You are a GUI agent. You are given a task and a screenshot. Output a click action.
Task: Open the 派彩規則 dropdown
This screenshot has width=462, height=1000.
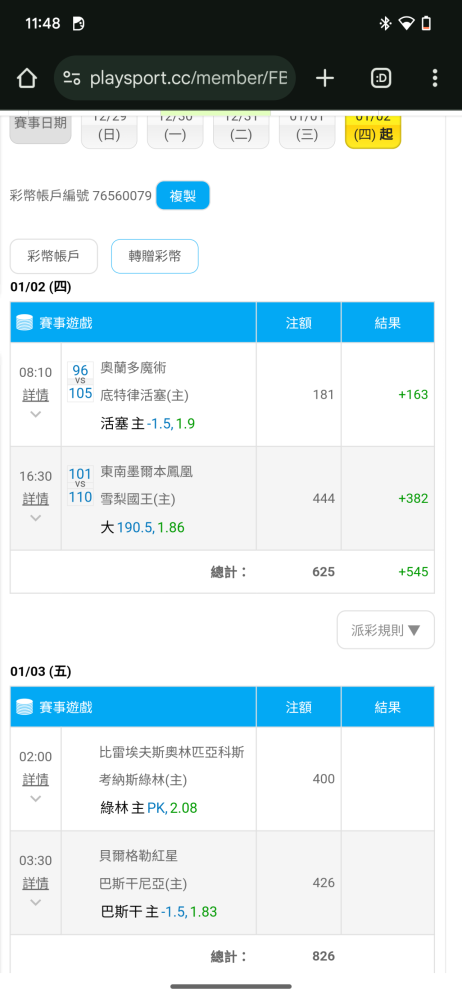[x=385, y=630]
